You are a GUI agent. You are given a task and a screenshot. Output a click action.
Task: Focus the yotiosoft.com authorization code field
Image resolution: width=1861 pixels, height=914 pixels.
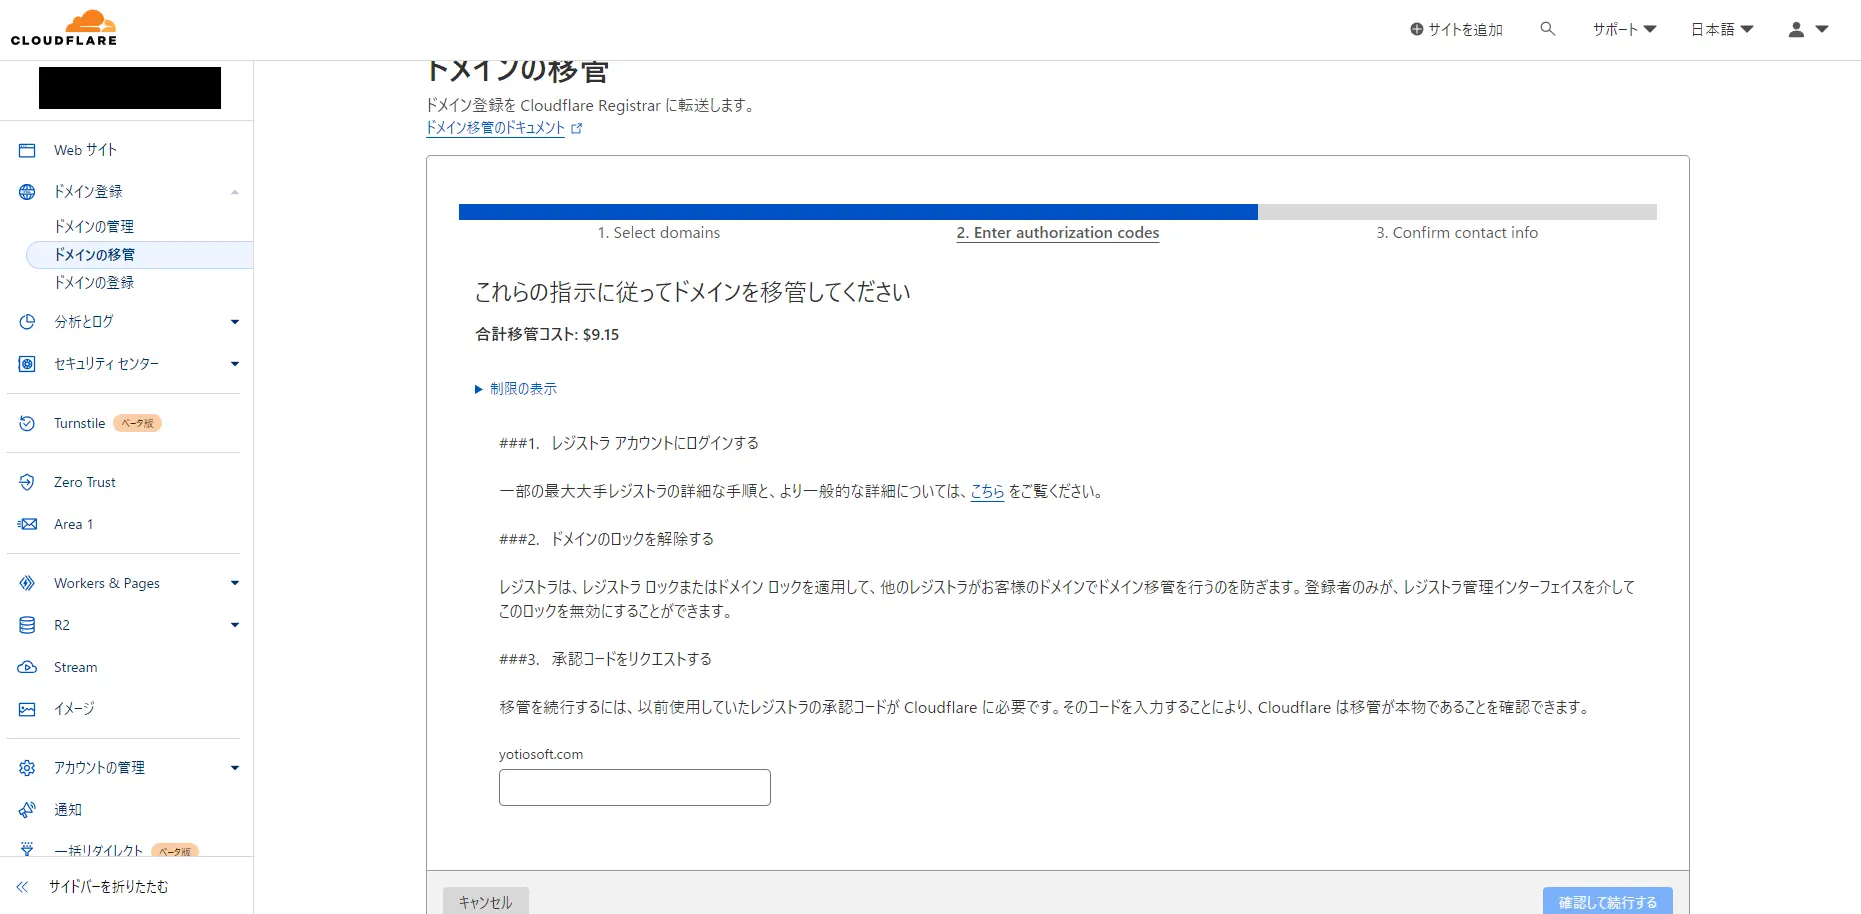635,787
